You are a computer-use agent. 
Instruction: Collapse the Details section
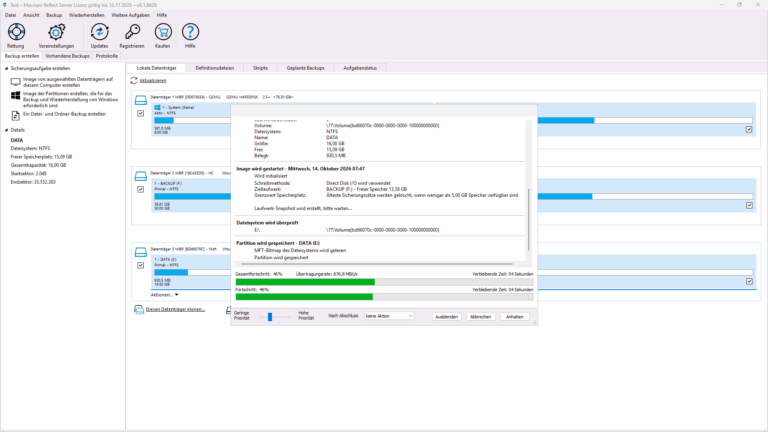(x=6, y=130)
